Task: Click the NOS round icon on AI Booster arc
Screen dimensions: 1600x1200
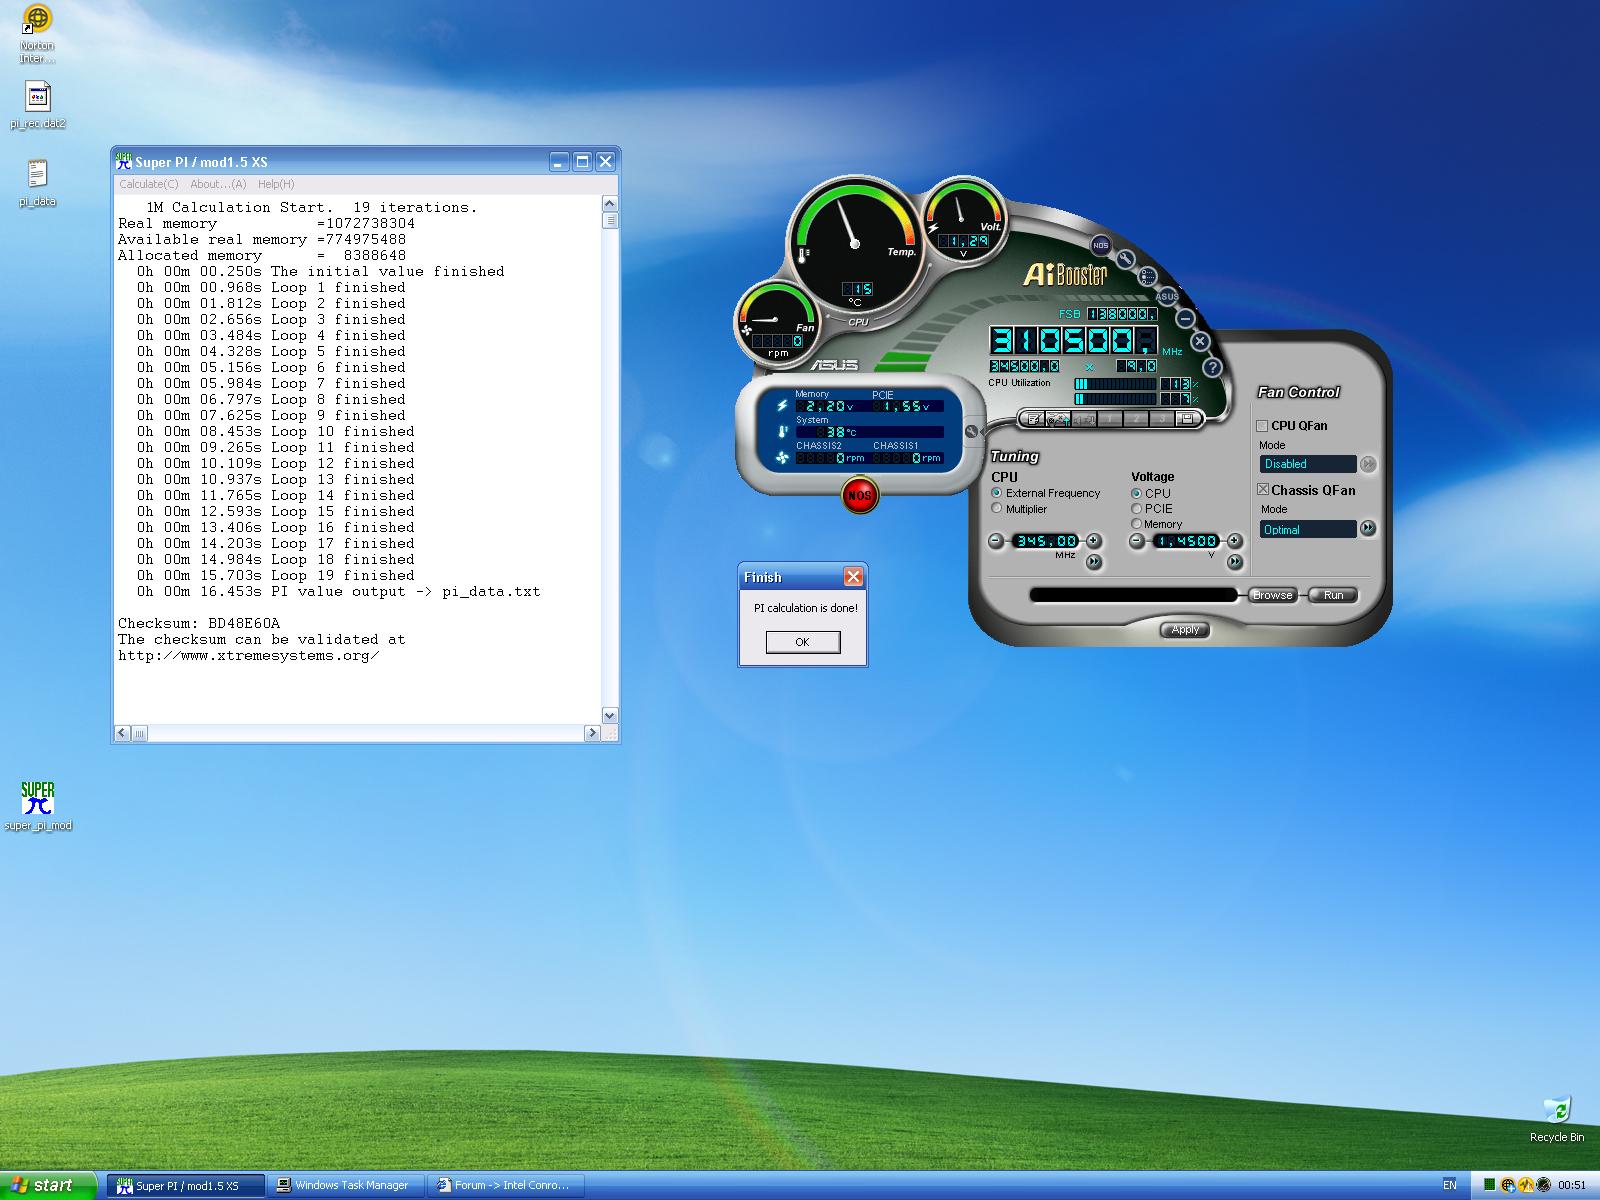Action: (x=1100, y=245)
